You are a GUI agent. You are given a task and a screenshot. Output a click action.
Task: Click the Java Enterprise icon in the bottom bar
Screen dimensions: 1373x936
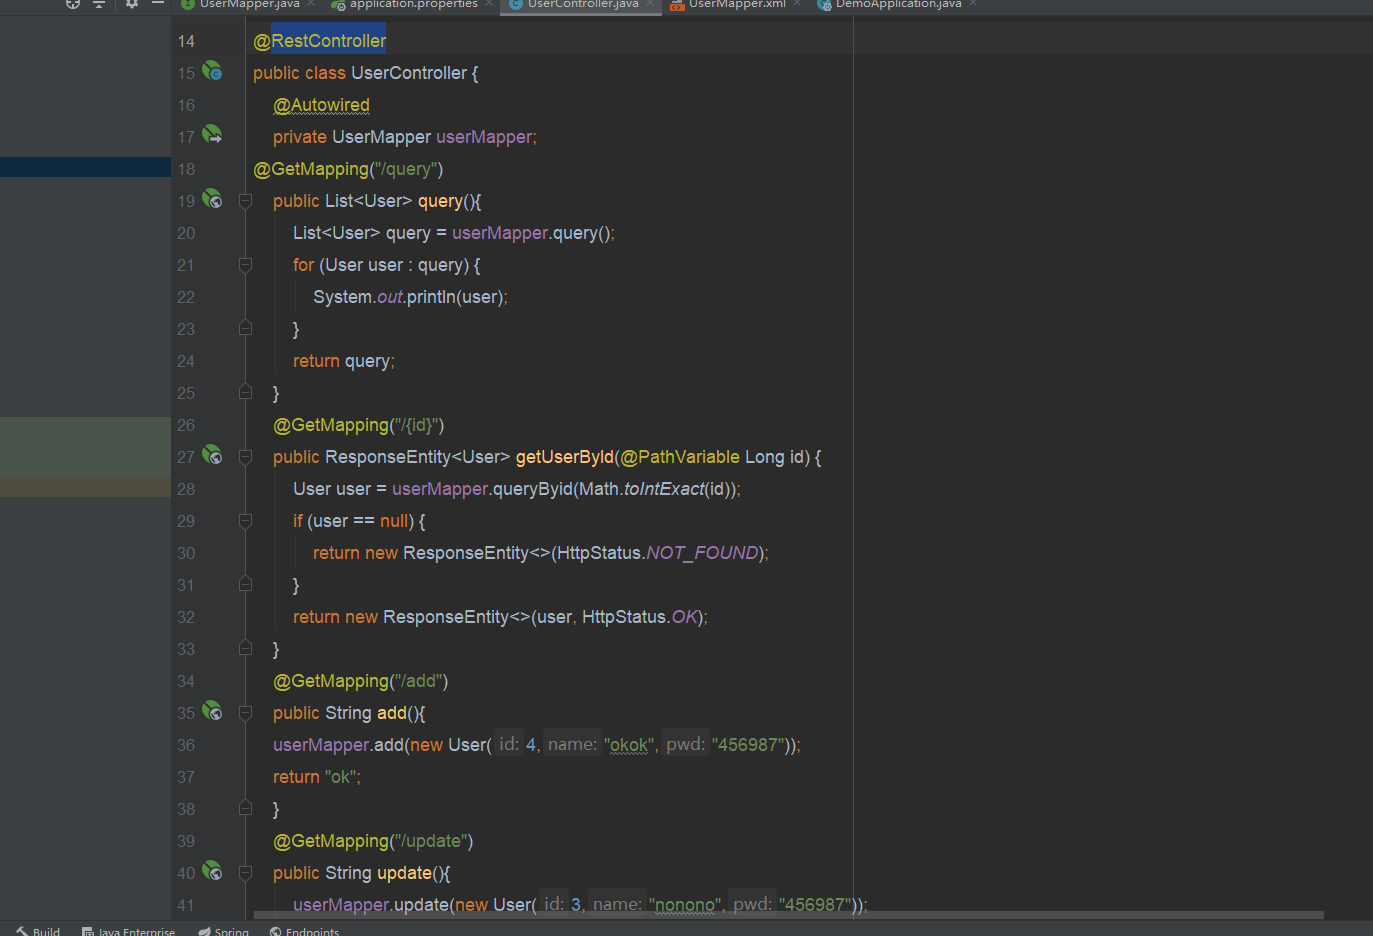pyautogui.click(x=88, y=931)
